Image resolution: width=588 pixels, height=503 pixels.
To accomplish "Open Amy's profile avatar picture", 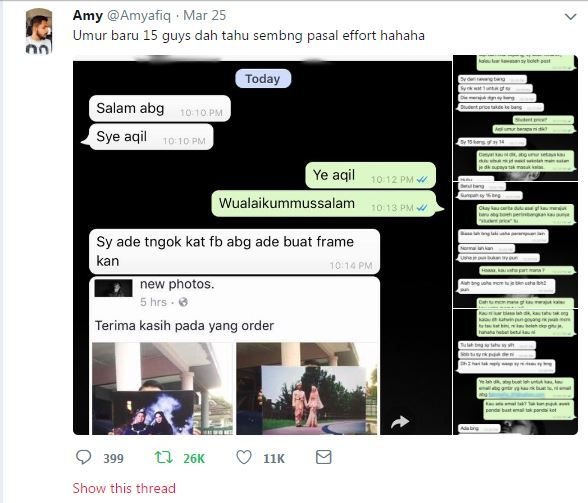I will point(39,31).
